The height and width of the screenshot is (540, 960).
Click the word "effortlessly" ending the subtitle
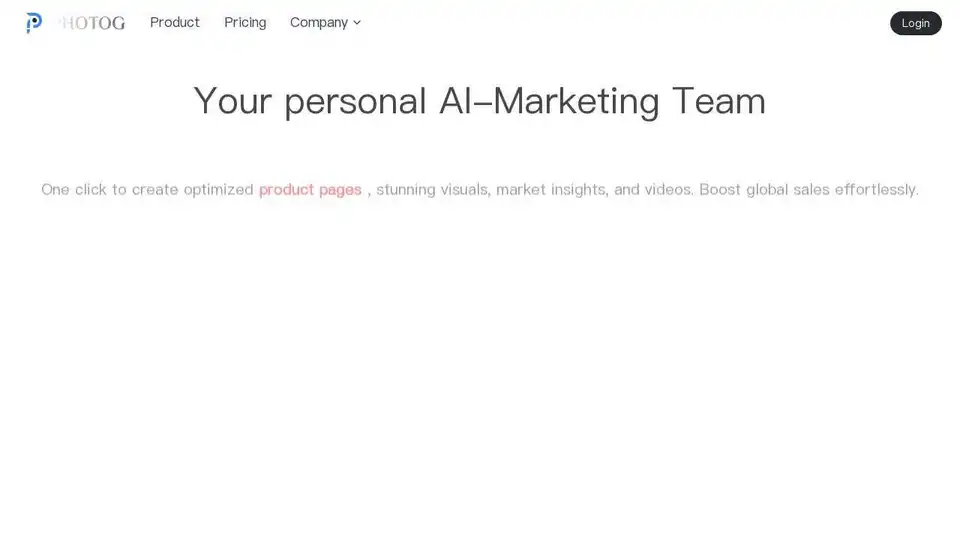pyautogui.click(x=876, y=190)
